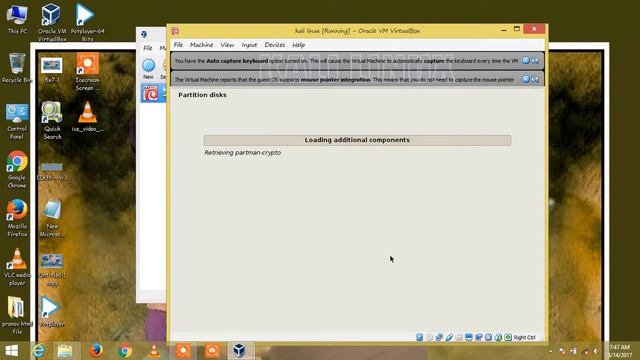Open File menu in VirtualBox Manager window behind

(x=147, y=48)
